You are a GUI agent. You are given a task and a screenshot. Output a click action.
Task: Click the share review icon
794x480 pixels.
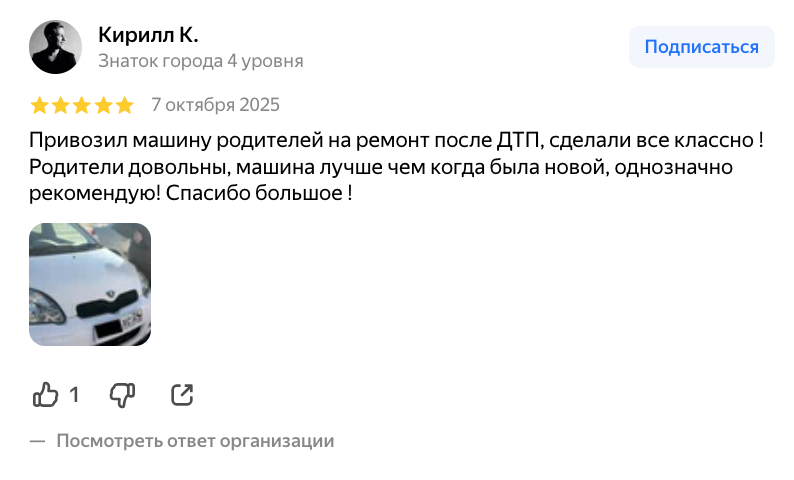pos(182,395)
